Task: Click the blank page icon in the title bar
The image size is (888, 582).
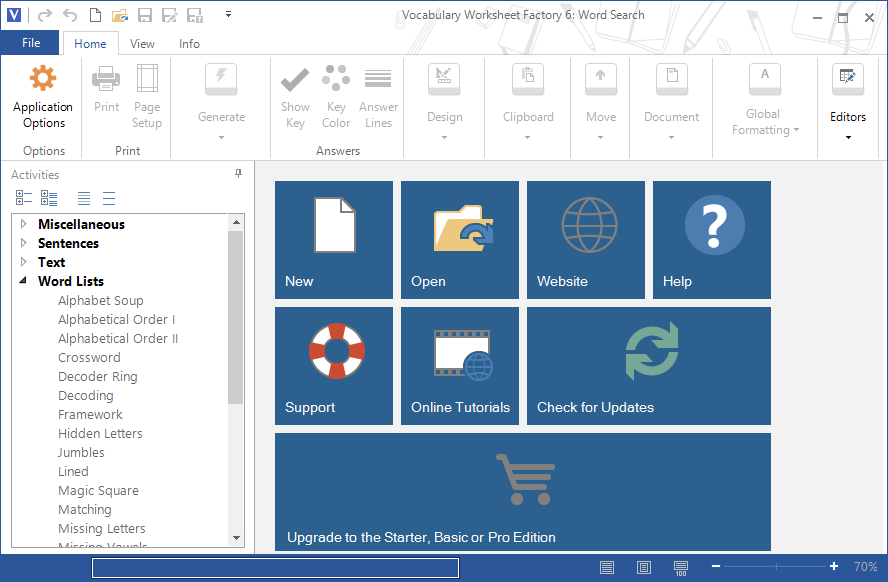Action: point(95,15)
